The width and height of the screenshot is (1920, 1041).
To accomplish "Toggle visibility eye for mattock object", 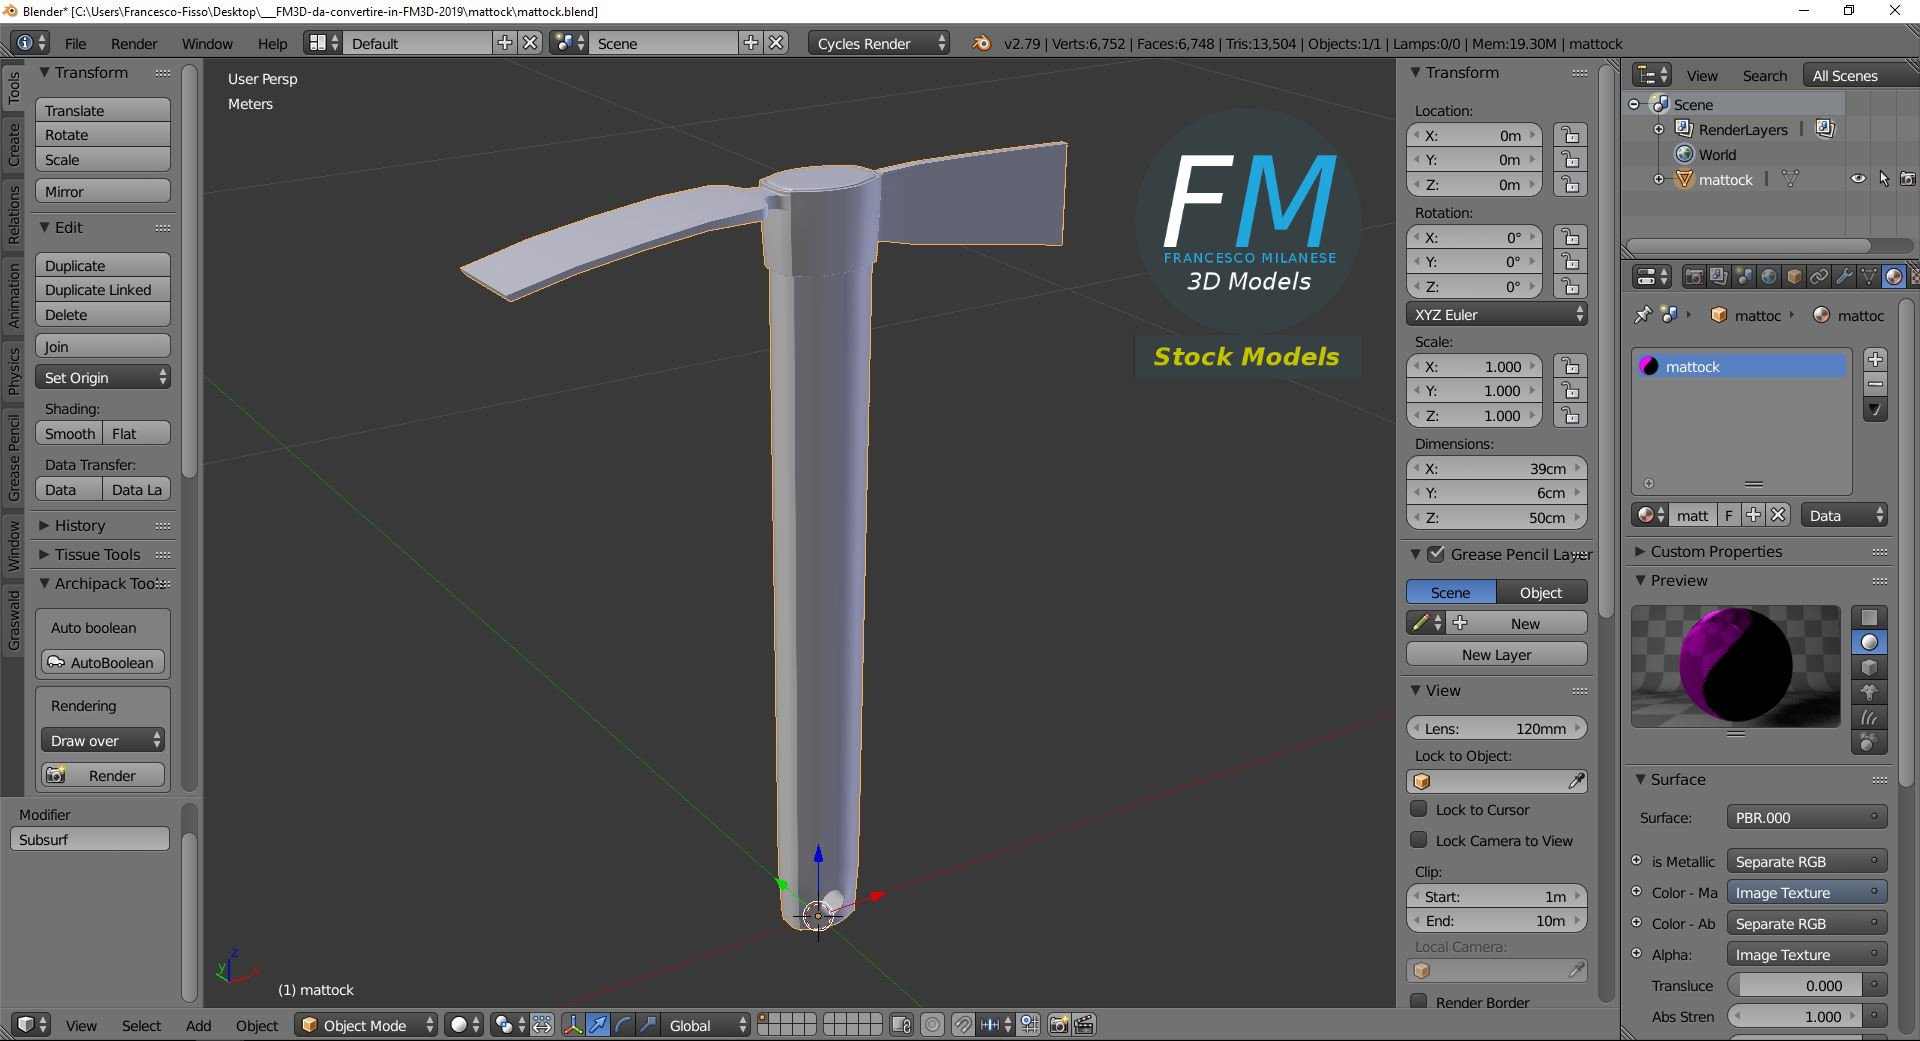I will click(1858, 179).
